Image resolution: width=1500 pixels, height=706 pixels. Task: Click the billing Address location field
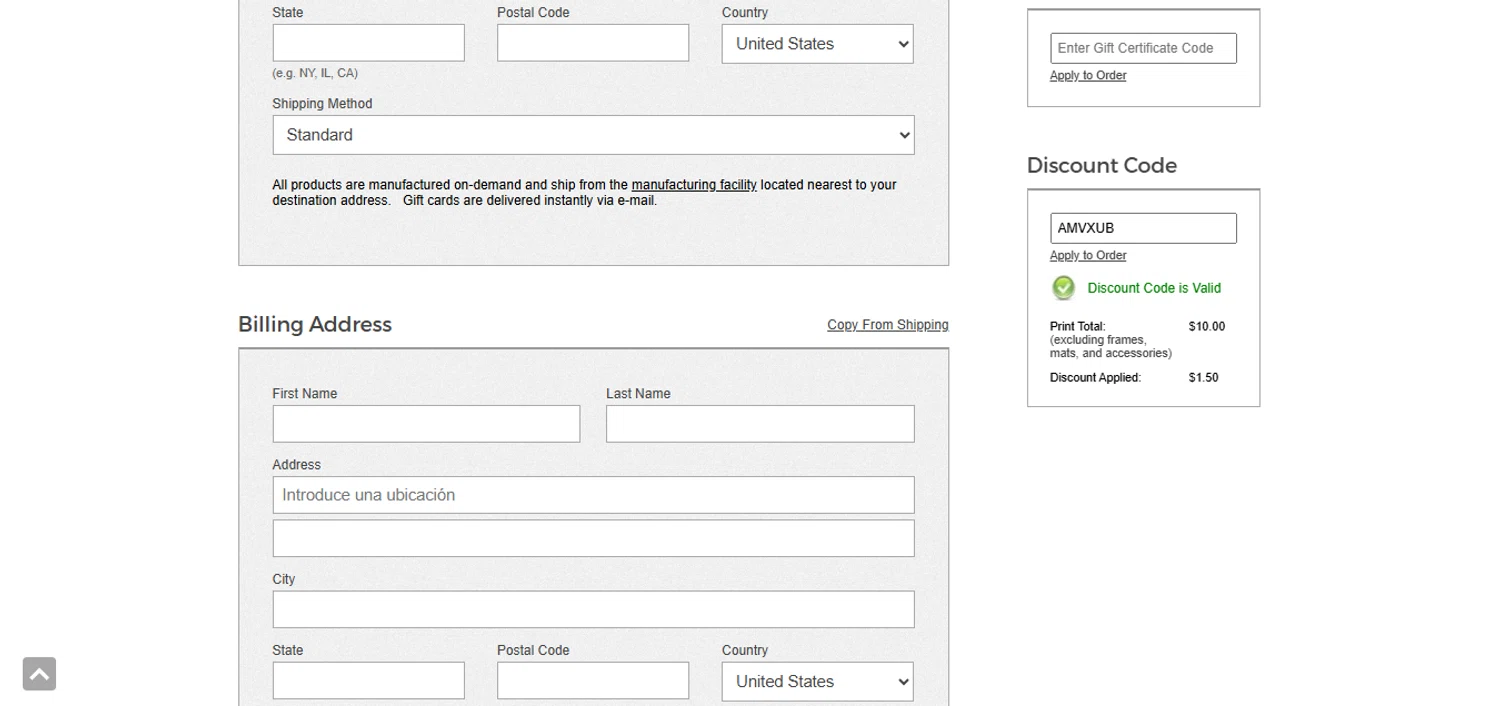click(x=593, y=495)
